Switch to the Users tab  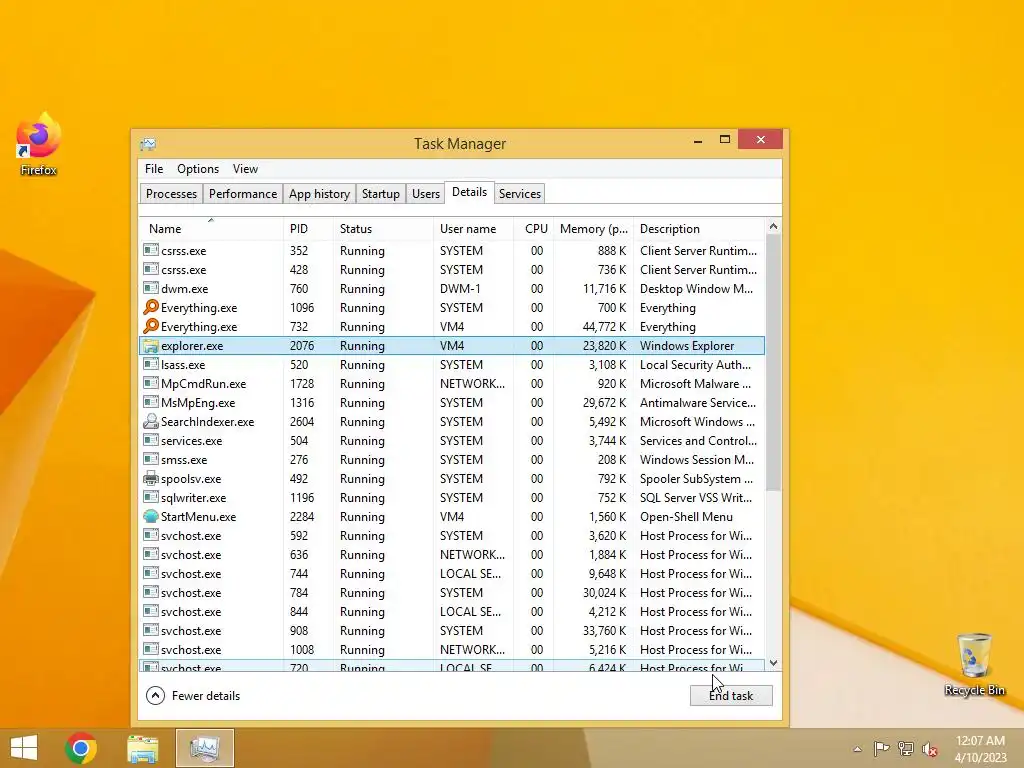[x=426, y=193]
